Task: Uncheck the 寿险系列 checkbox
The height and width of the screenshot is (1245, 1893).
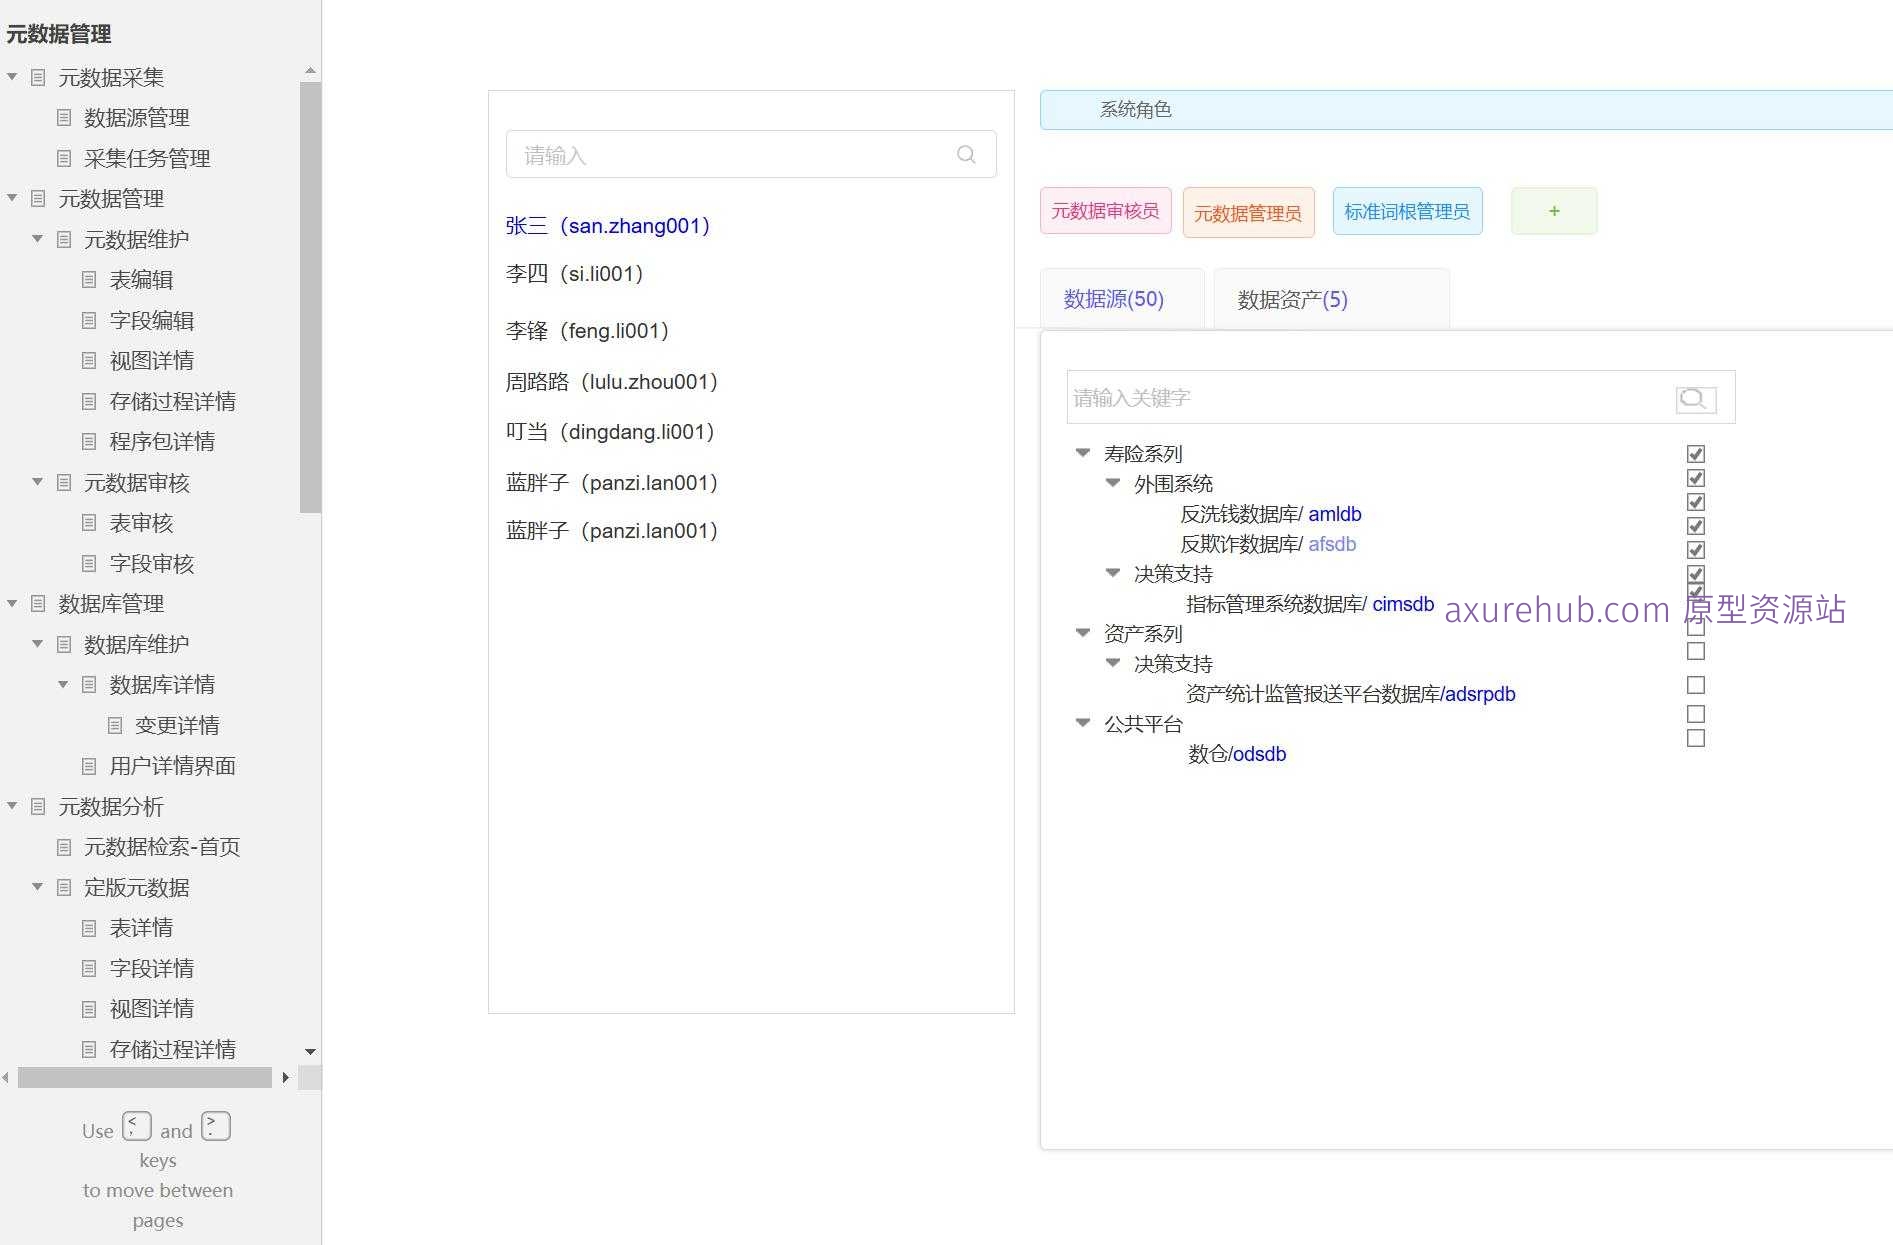Action: coord(1694,453)
